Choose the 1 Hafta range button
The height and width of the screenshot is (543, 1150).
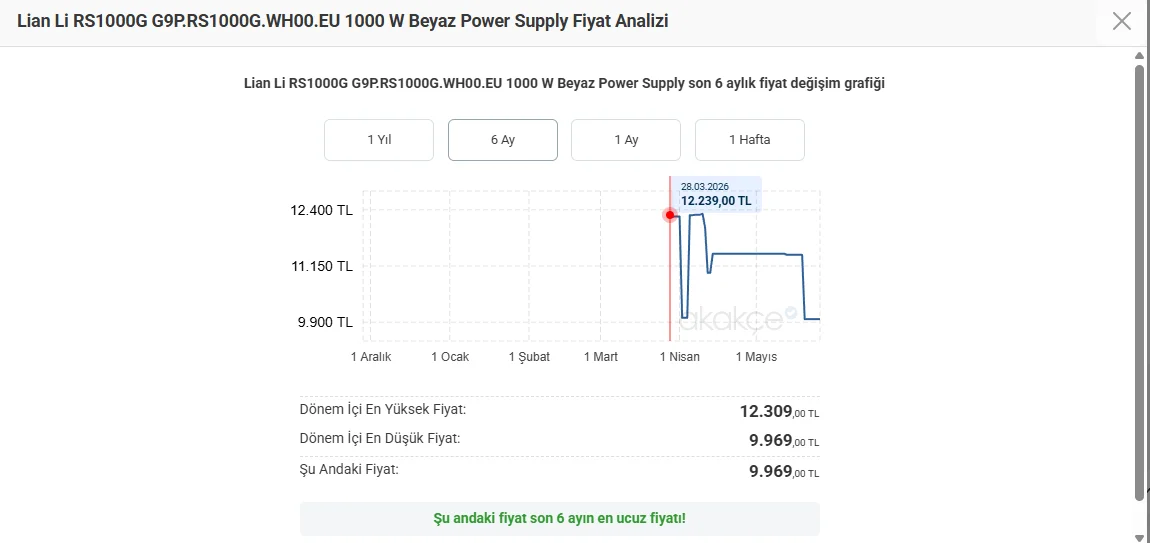[x=750, y=140]
